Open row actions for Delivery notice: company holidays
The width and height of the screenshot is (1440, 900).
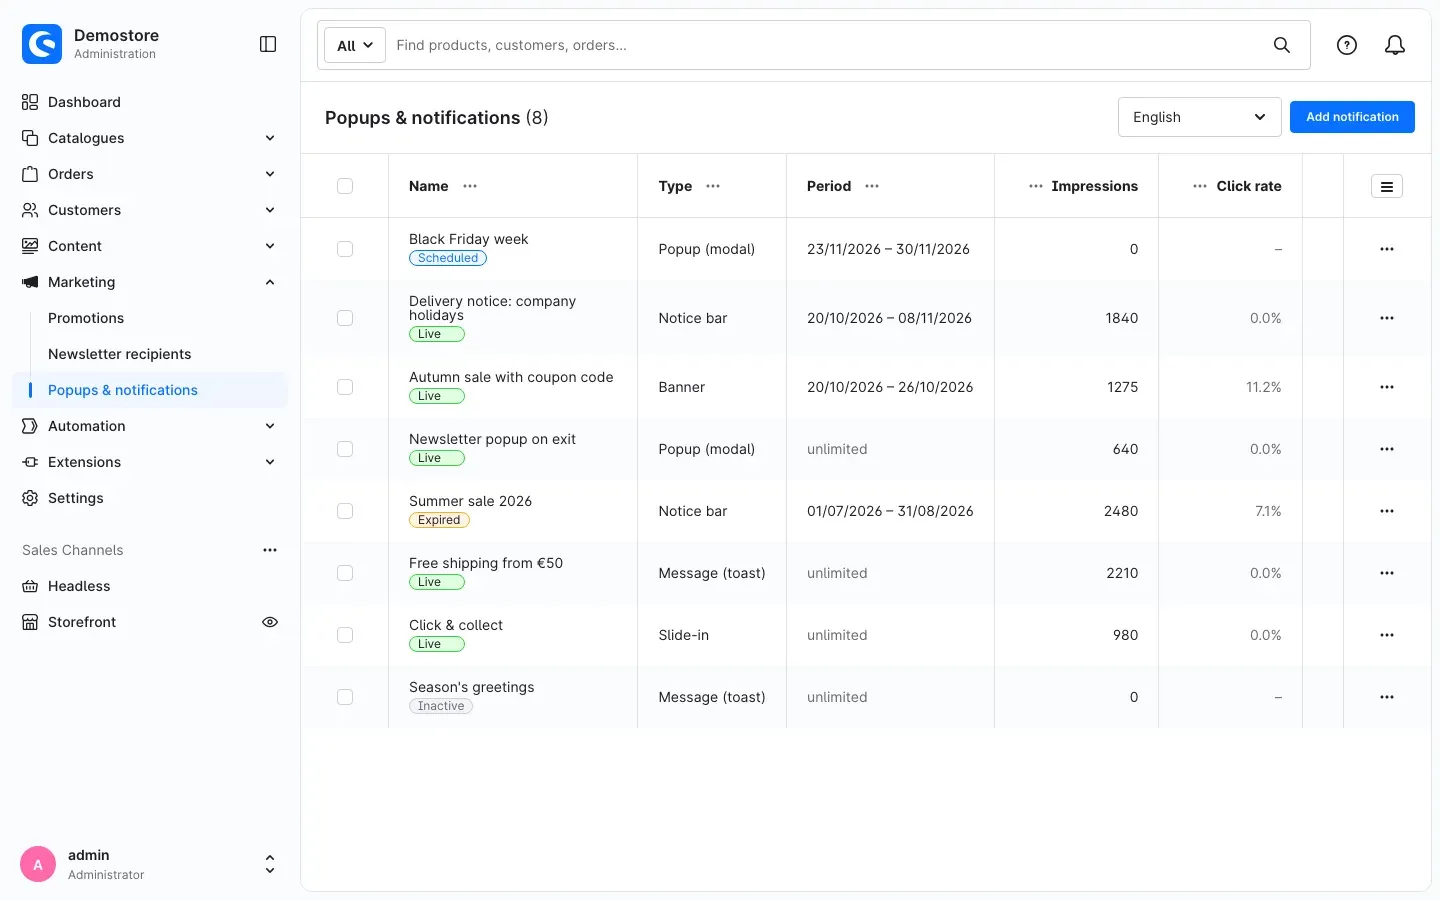(x=1387, y=318)
